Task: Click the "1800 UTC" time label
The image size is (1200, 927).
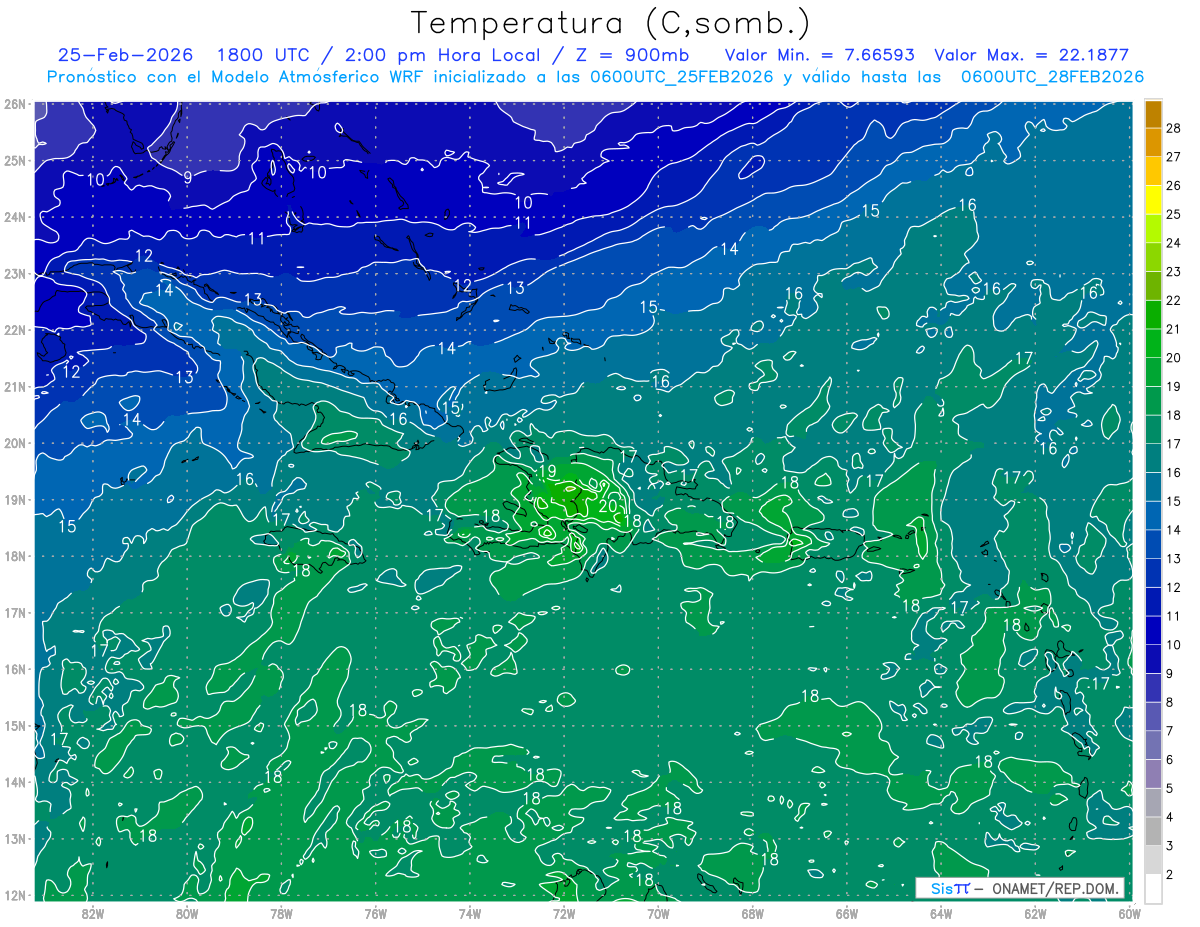Action: (x=263, y=55)
